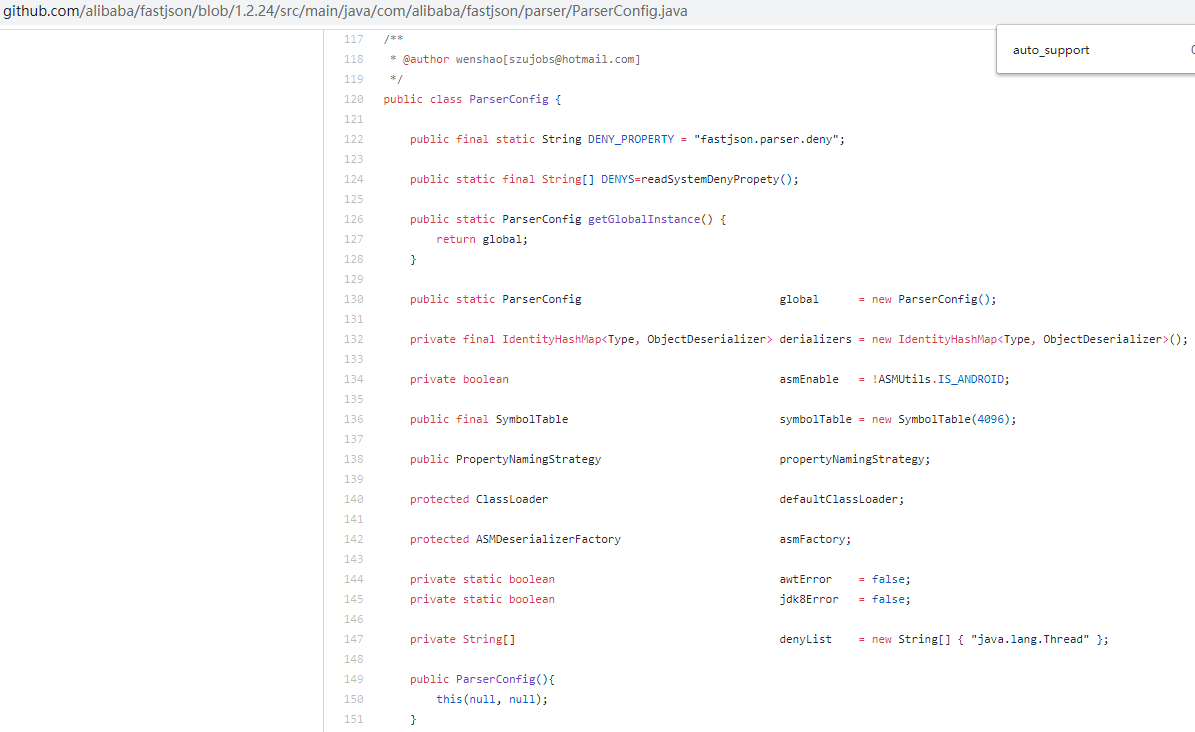Select line number 136 with symbolTable
This screenshot has width=1195, height=732.
[353, 419]
